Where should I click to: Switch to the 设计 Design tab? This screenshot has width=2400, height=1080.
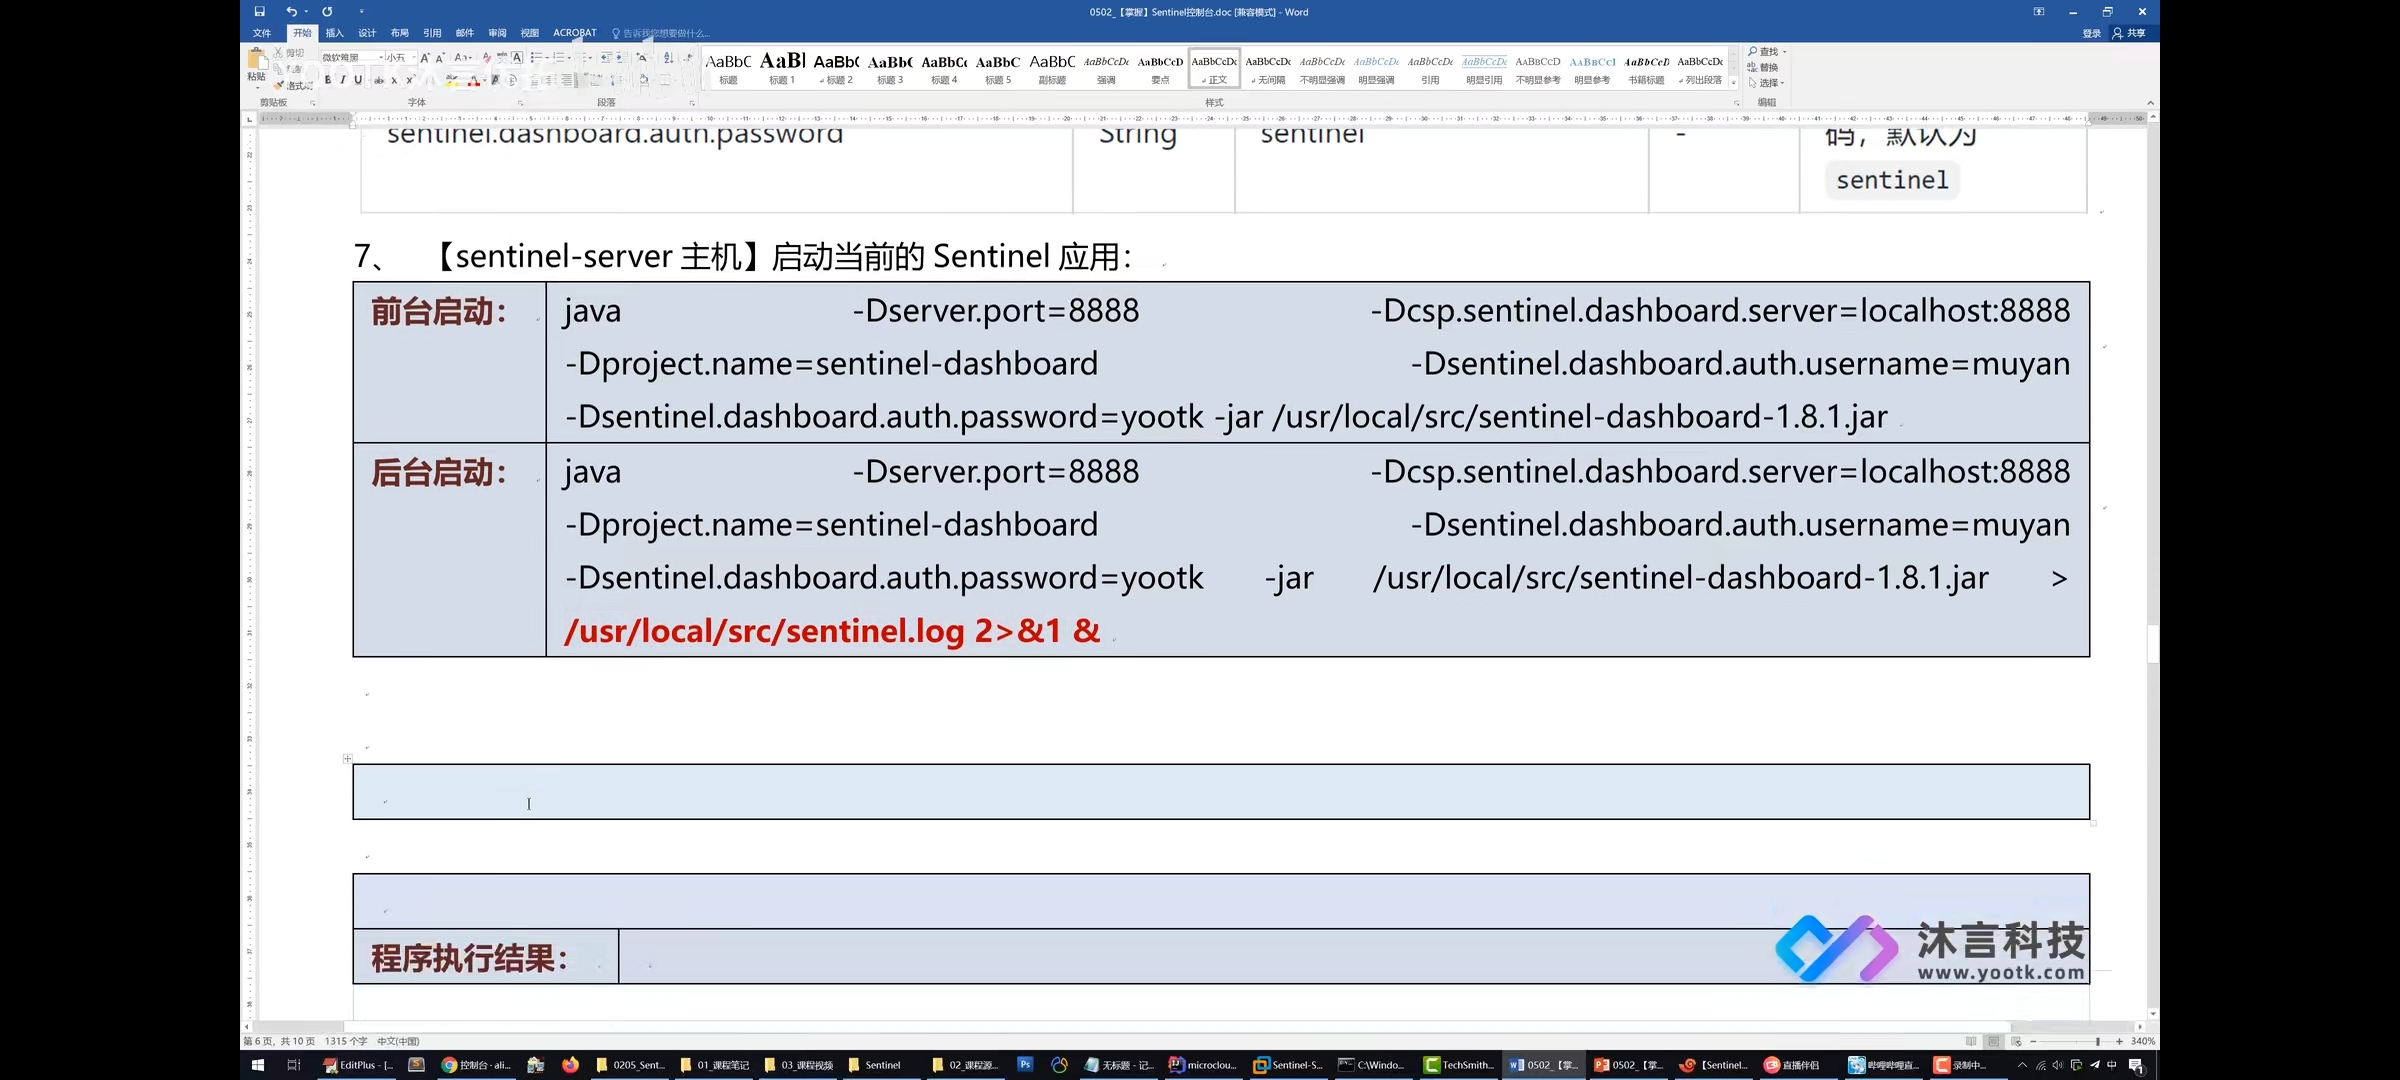point(367,33)
